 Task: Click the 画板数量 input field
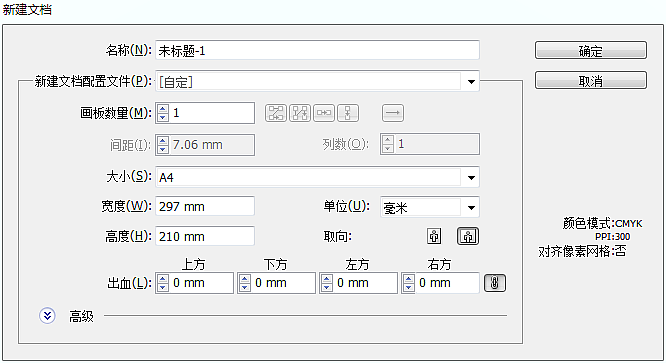pyautogui.click(x=212, y=113)
